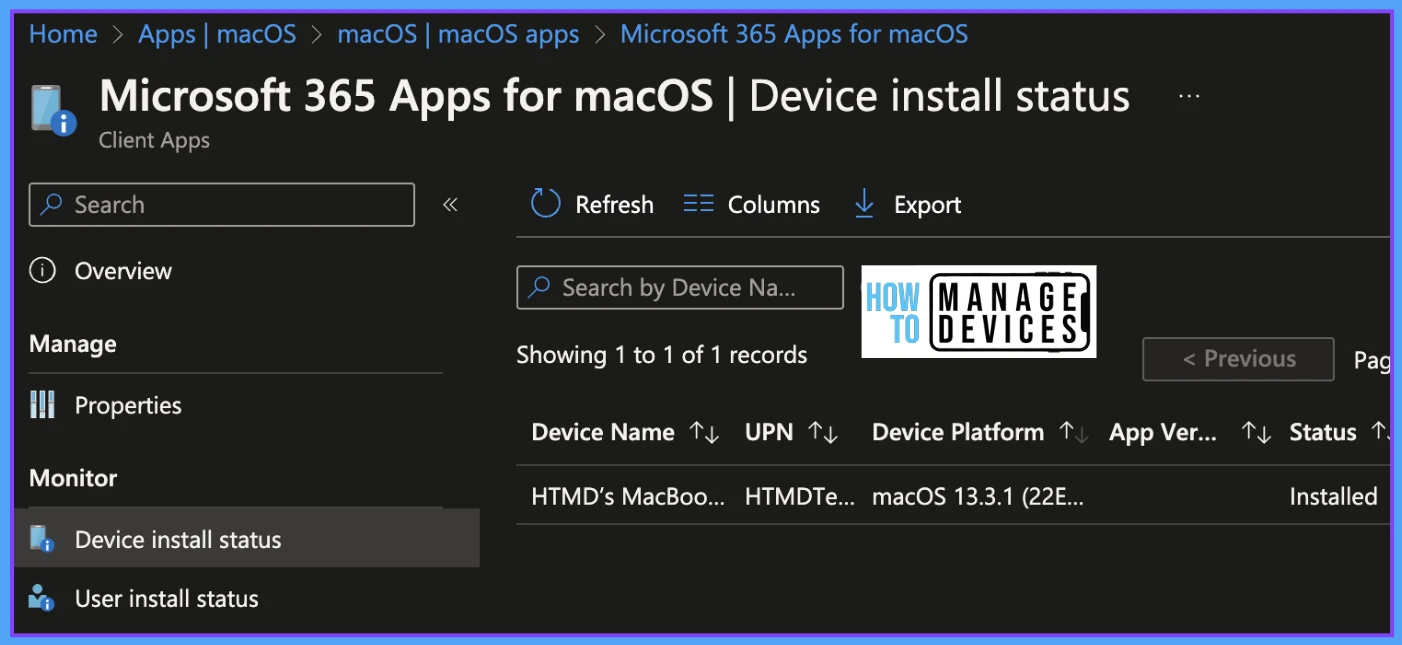
Task: Click the User install status icon
Action: tap(42, 598)
